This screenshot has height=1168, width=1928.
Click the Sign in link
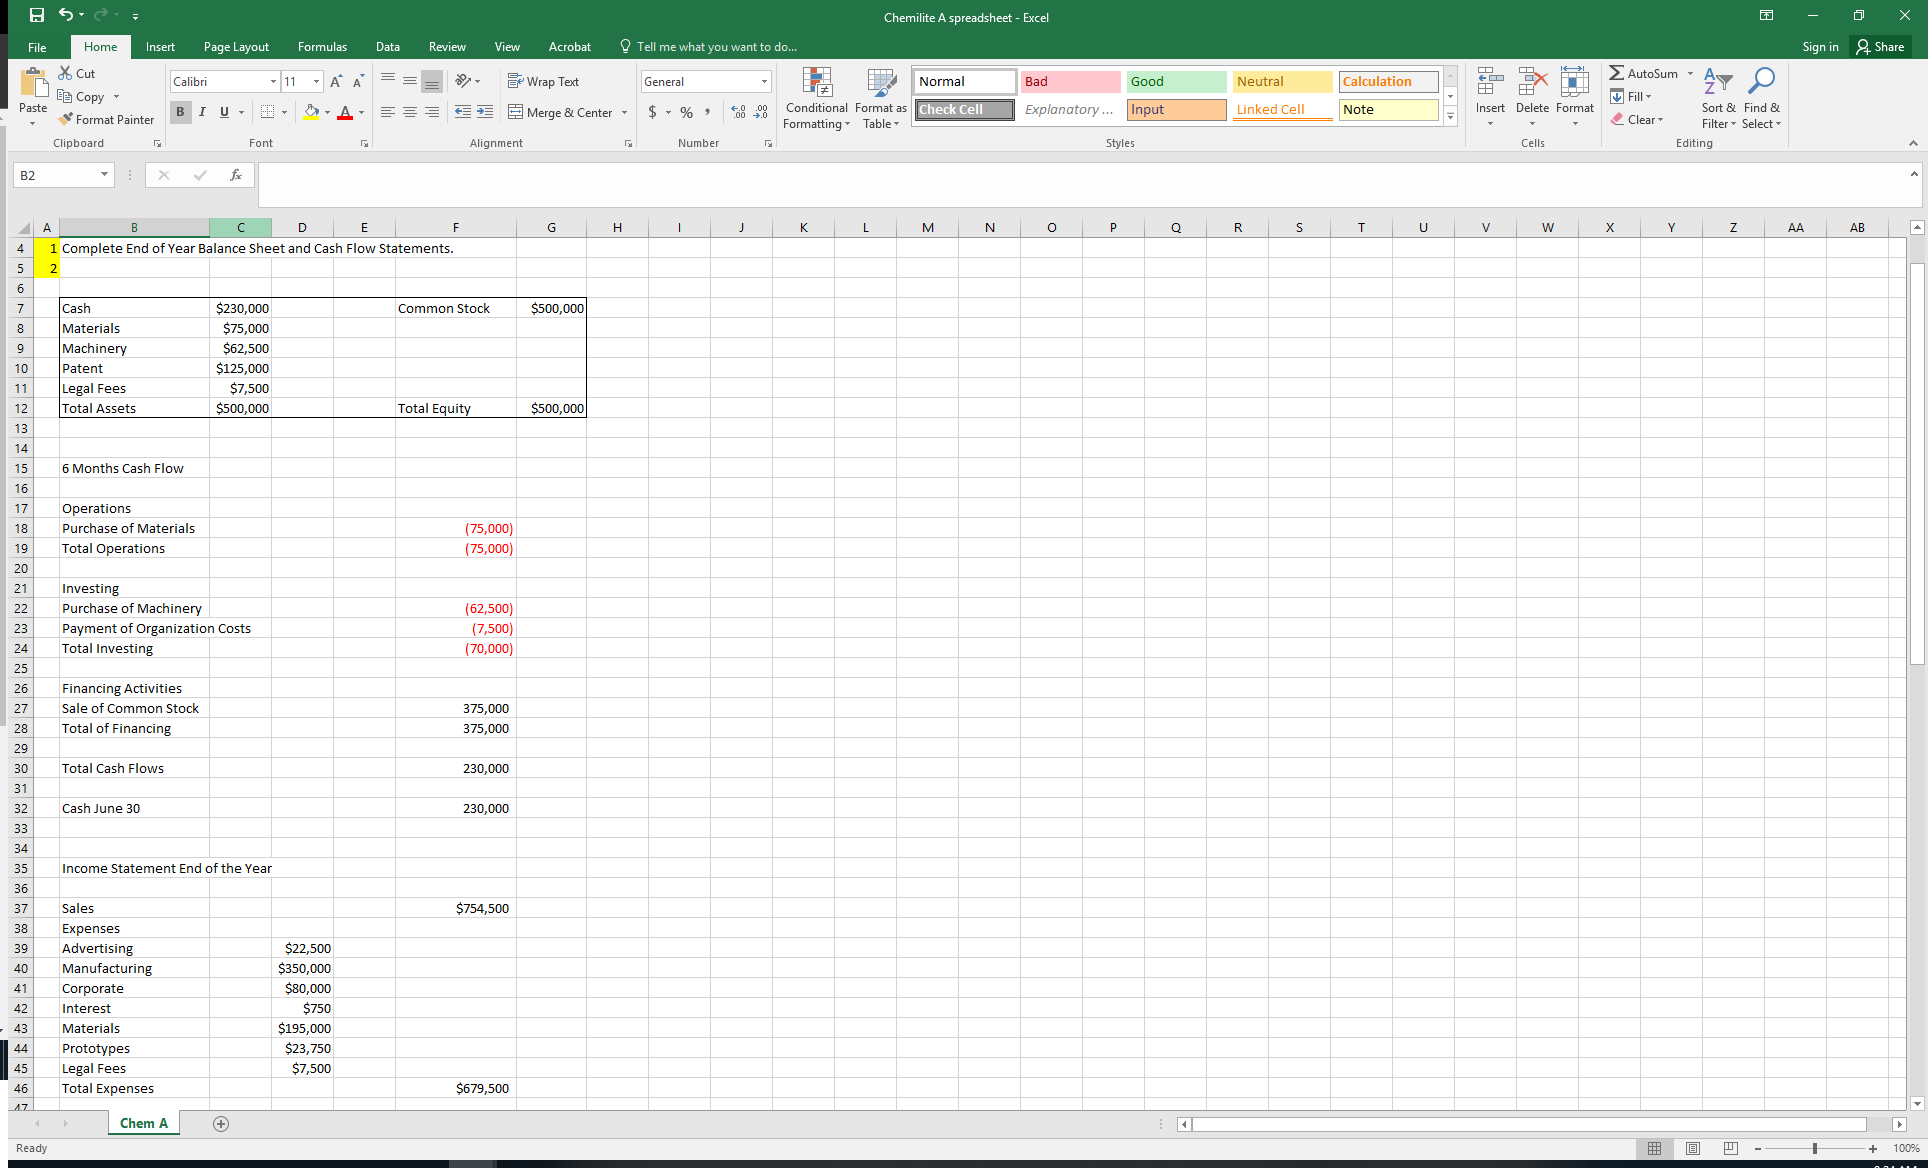1820,46
